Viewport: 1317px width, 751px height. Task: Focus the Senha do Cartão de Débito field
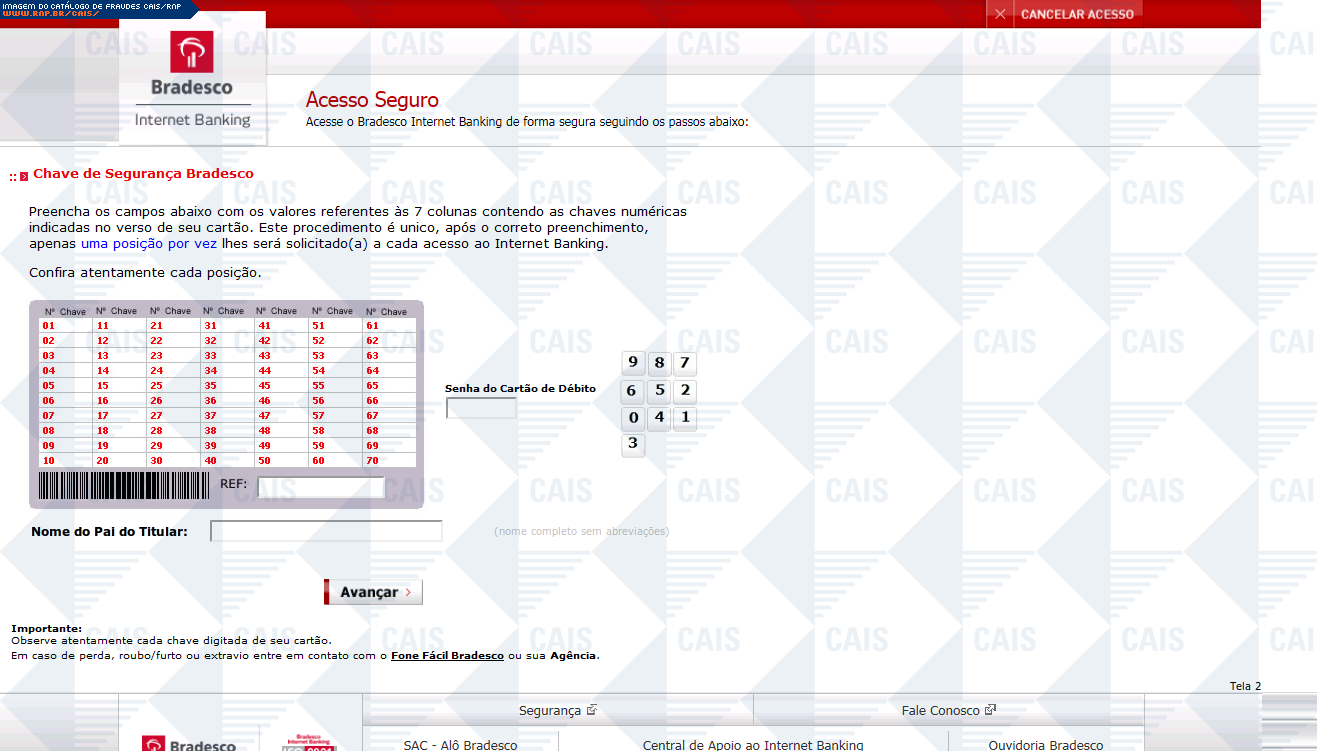[x=481, y=408]
